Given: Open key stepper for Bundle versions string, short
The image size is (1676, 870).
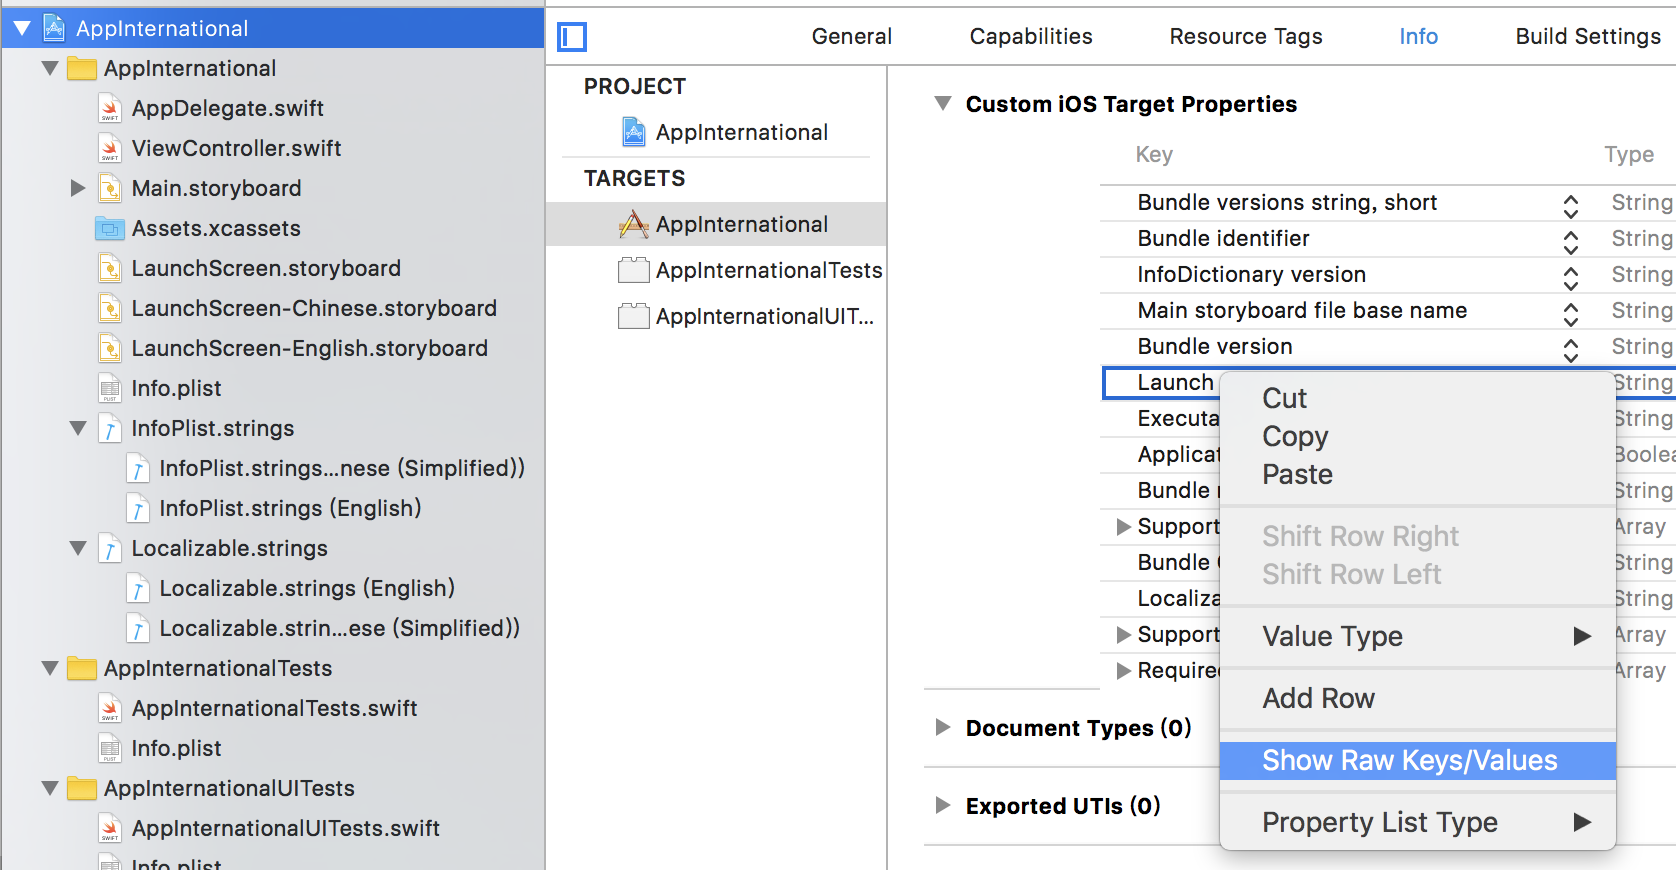Looking at the screenshot, I should point(1571,206).
